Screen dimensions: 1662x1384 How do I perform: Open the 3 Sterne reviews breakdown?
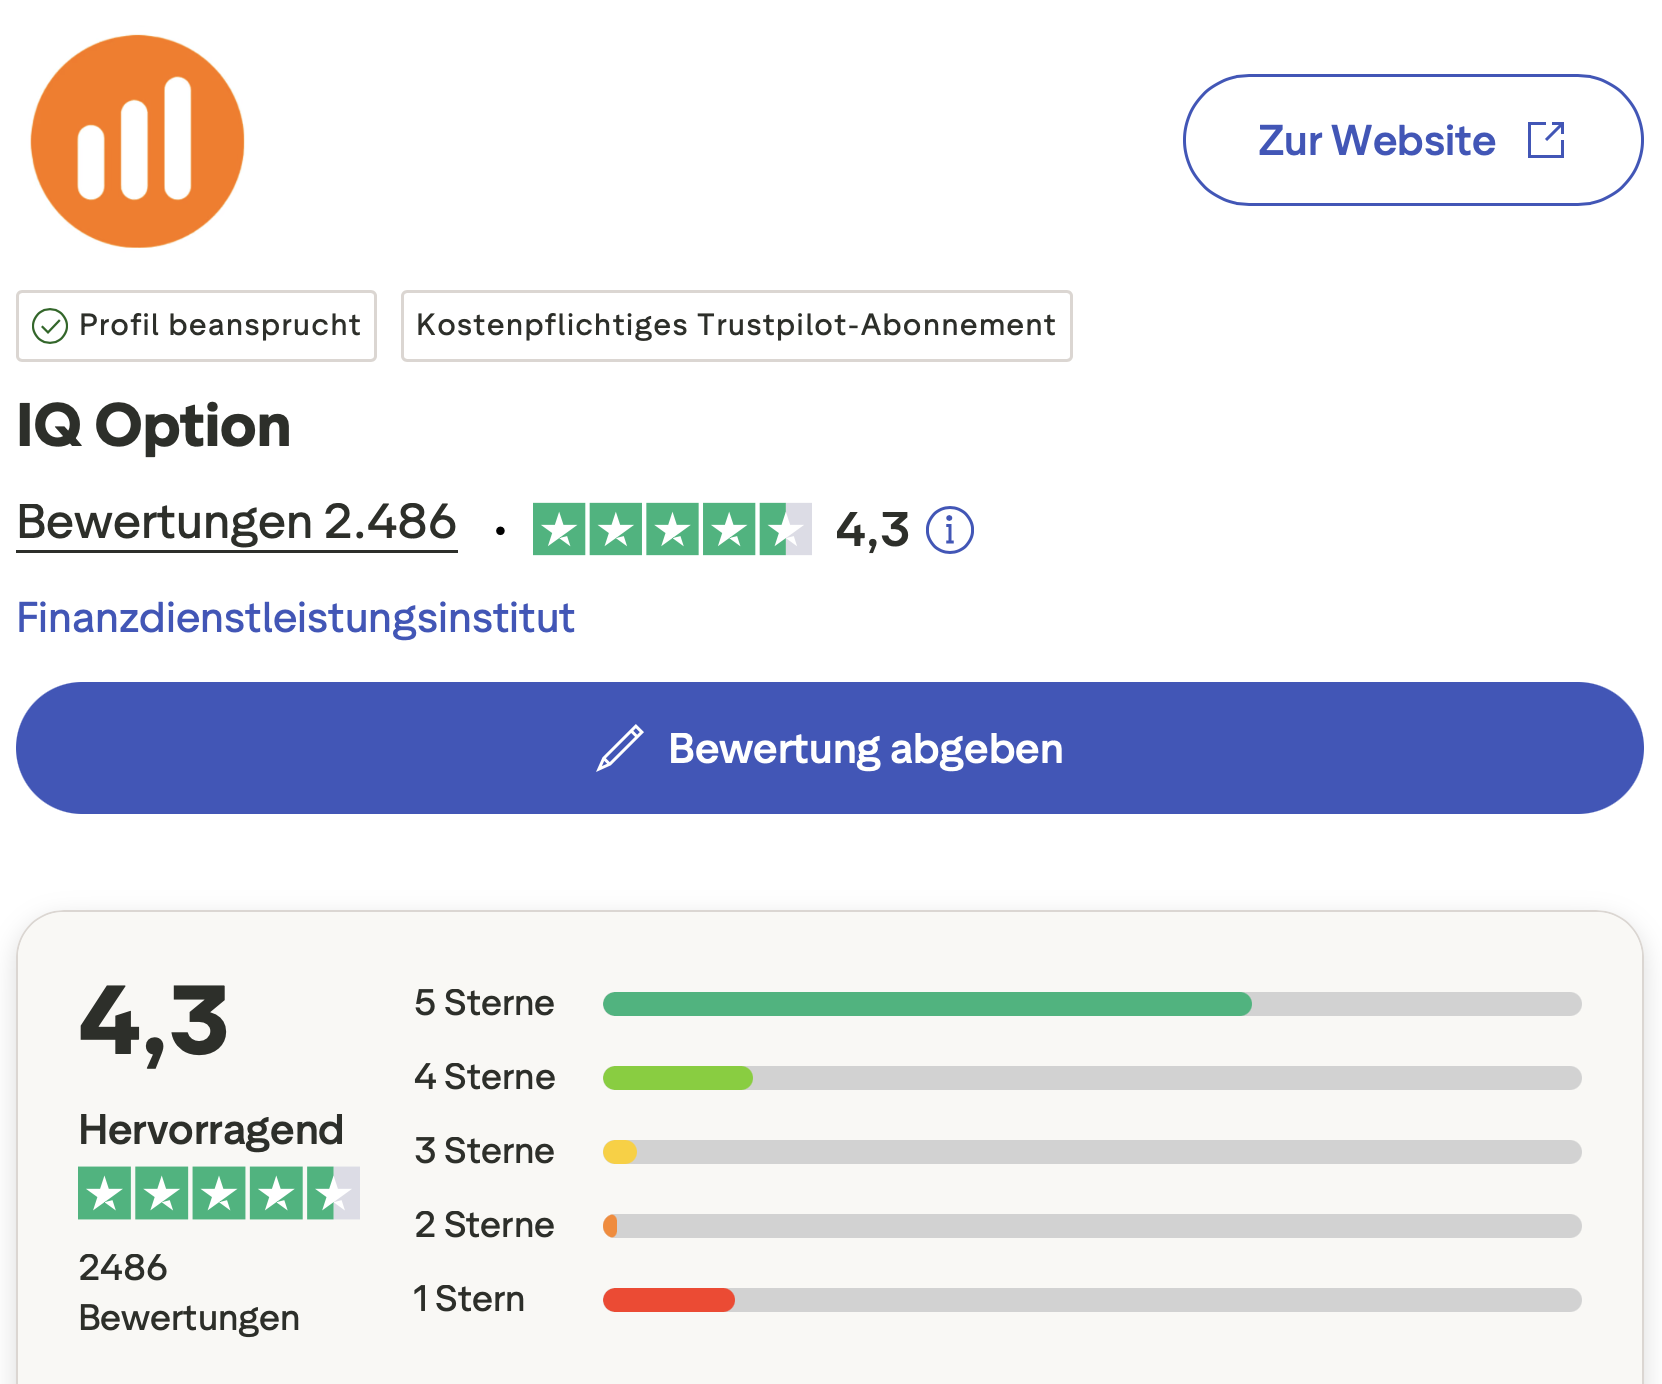coord(484,1151)
